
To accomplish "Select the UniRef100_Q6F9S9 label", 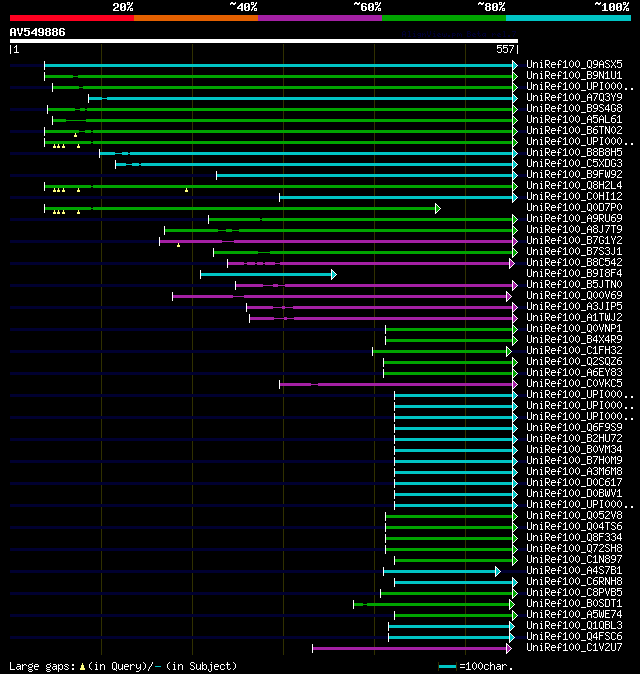I will (574, 428).
